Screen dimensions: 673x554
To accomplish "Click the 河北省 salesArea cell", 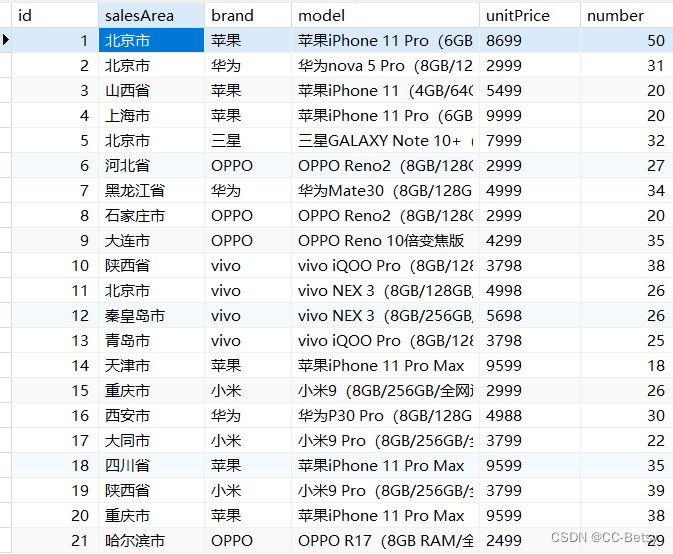I will coord(152,166).
